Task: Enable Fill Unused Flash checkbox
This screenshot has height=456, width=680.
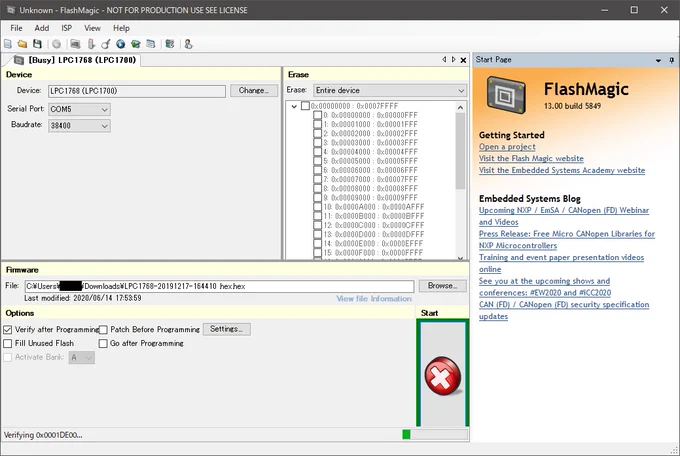Action: [7, 344]
